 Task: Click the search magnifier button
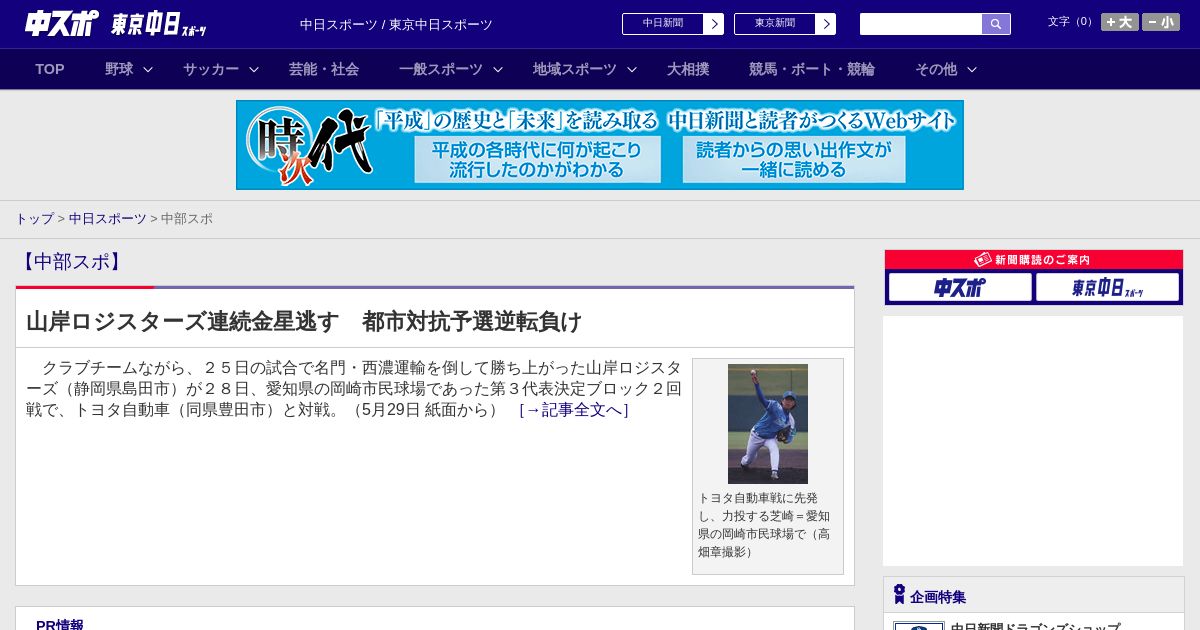pyautogui.click(x=996, y=24)
